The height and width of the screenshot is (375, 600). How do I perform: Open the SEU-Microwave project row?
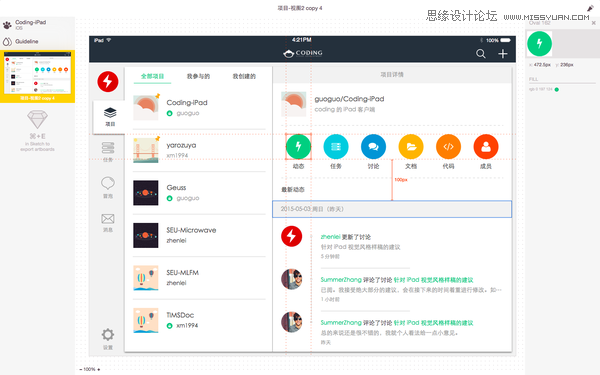point(199,235)
